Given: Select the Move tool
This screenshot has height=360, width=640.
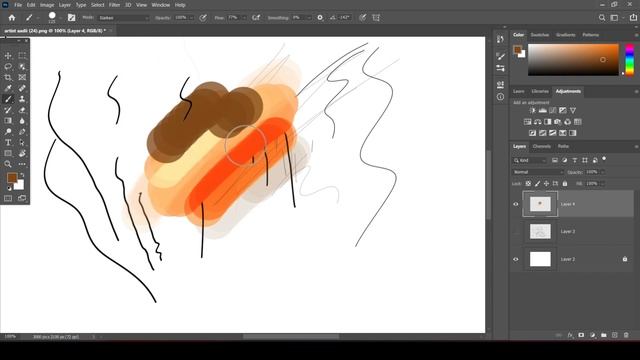Looking at the screenshot, I should tap(8, 56).
